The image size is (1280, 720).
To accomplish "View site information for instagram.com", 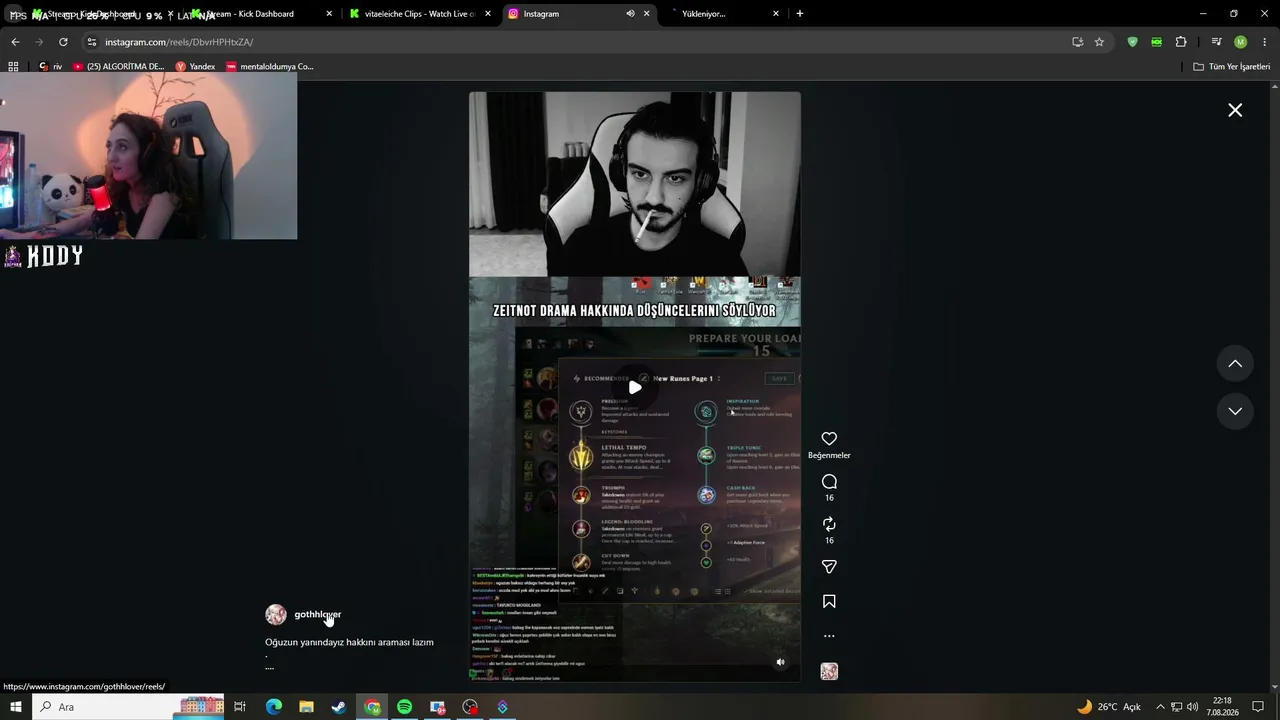I will pyautogui.click(x=92, y=42).
